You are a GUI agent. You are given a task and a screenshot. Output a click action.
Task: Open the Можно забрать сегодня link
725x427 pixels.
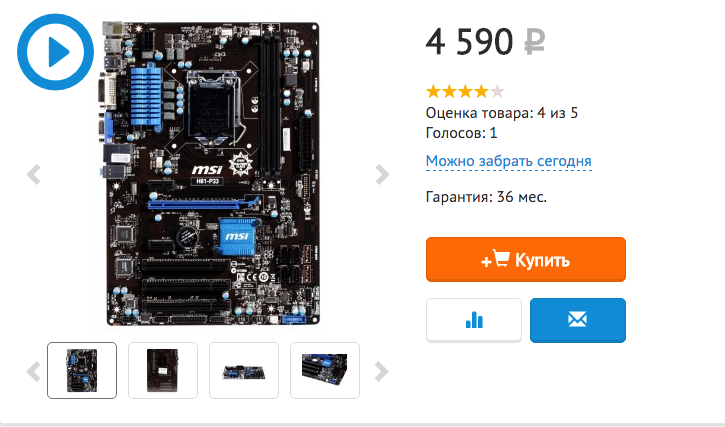(x=509, y=161)
